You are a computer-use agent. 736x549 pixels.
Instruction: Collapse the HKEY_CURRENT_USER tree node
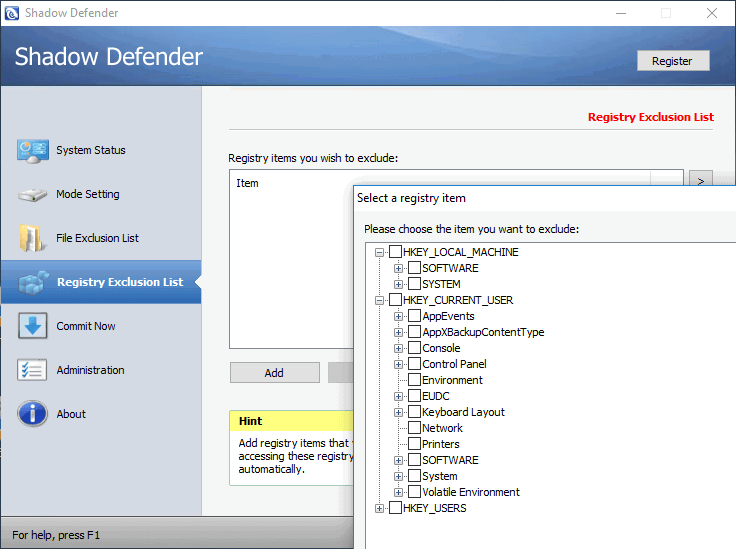(379, 300)
